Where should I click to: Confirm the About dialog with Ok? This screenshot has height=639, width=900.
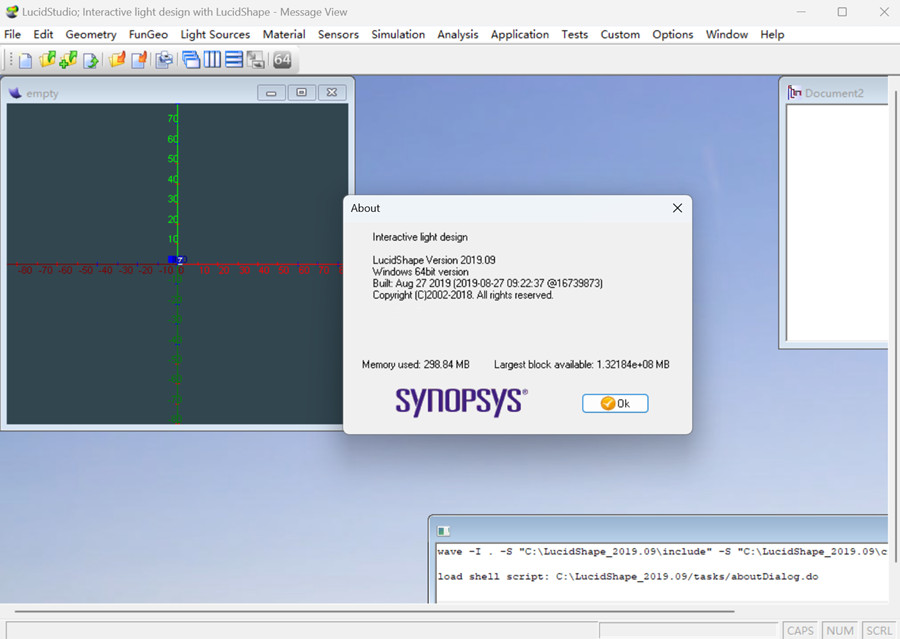point(615,404)
